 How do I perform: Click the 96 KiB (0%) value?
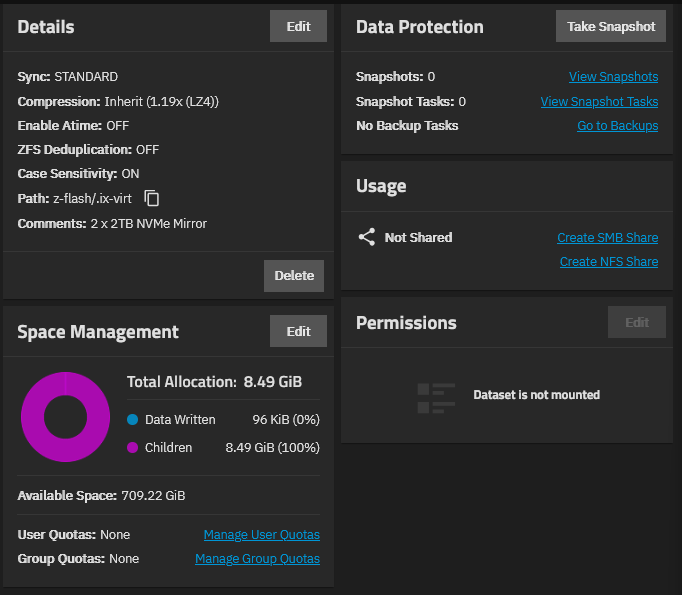click(286, 419)
